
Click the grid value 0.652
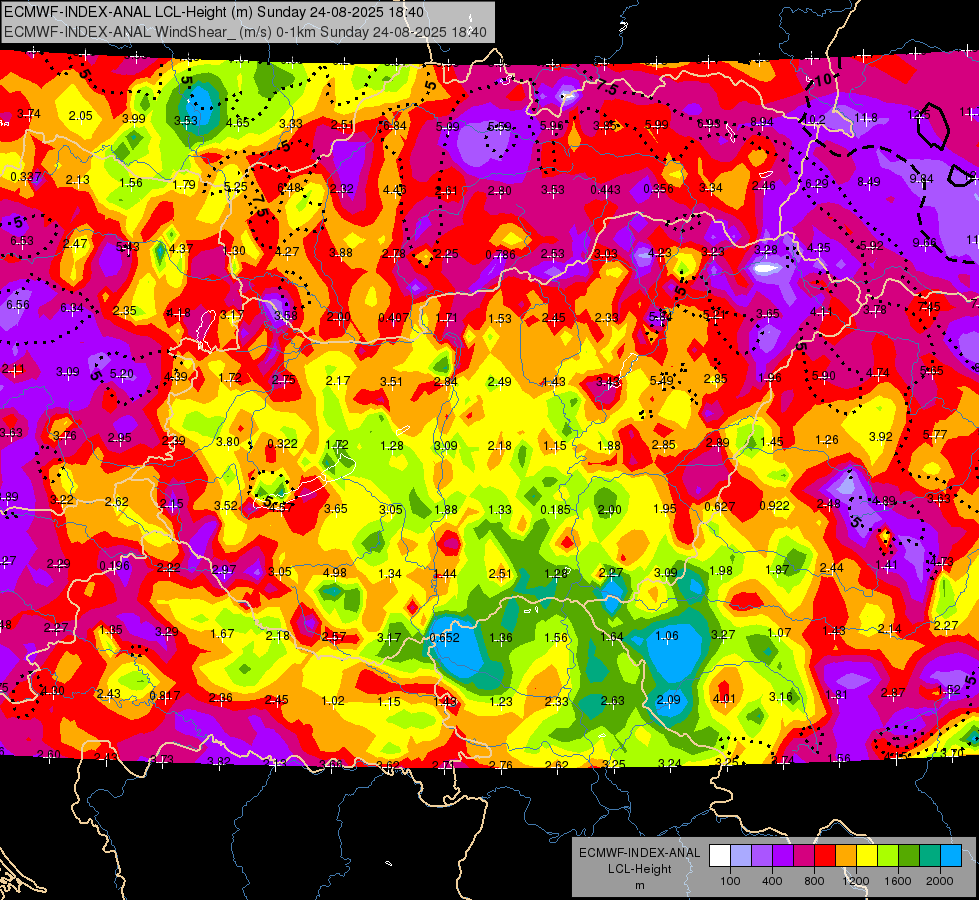(445, 638)
